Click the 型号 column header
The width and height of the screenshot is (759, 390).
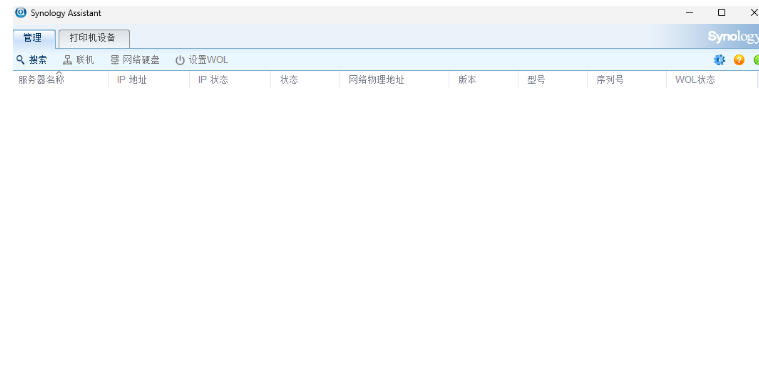(553, 80)
